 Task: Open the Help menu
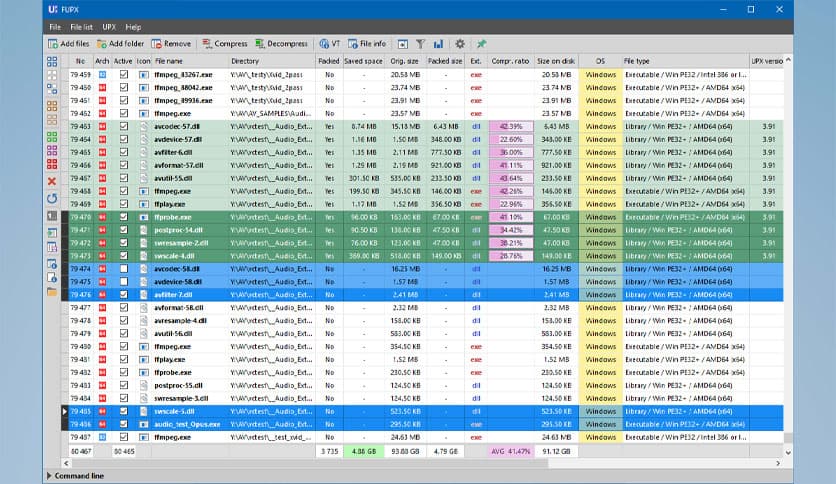(133, 27)
